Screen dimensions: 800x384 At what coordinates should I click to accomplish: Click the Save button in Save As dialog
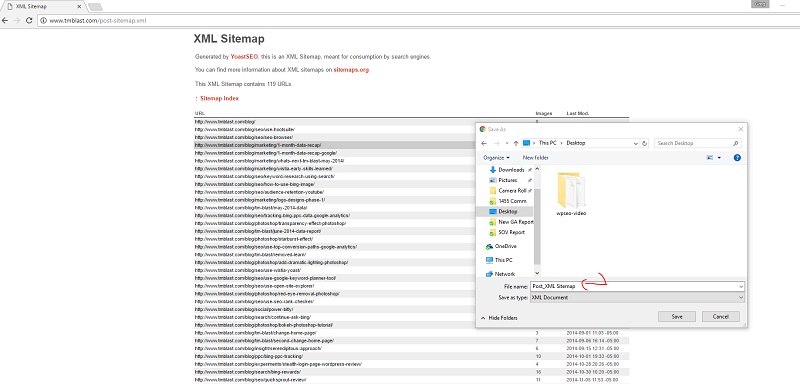point(677,317)
